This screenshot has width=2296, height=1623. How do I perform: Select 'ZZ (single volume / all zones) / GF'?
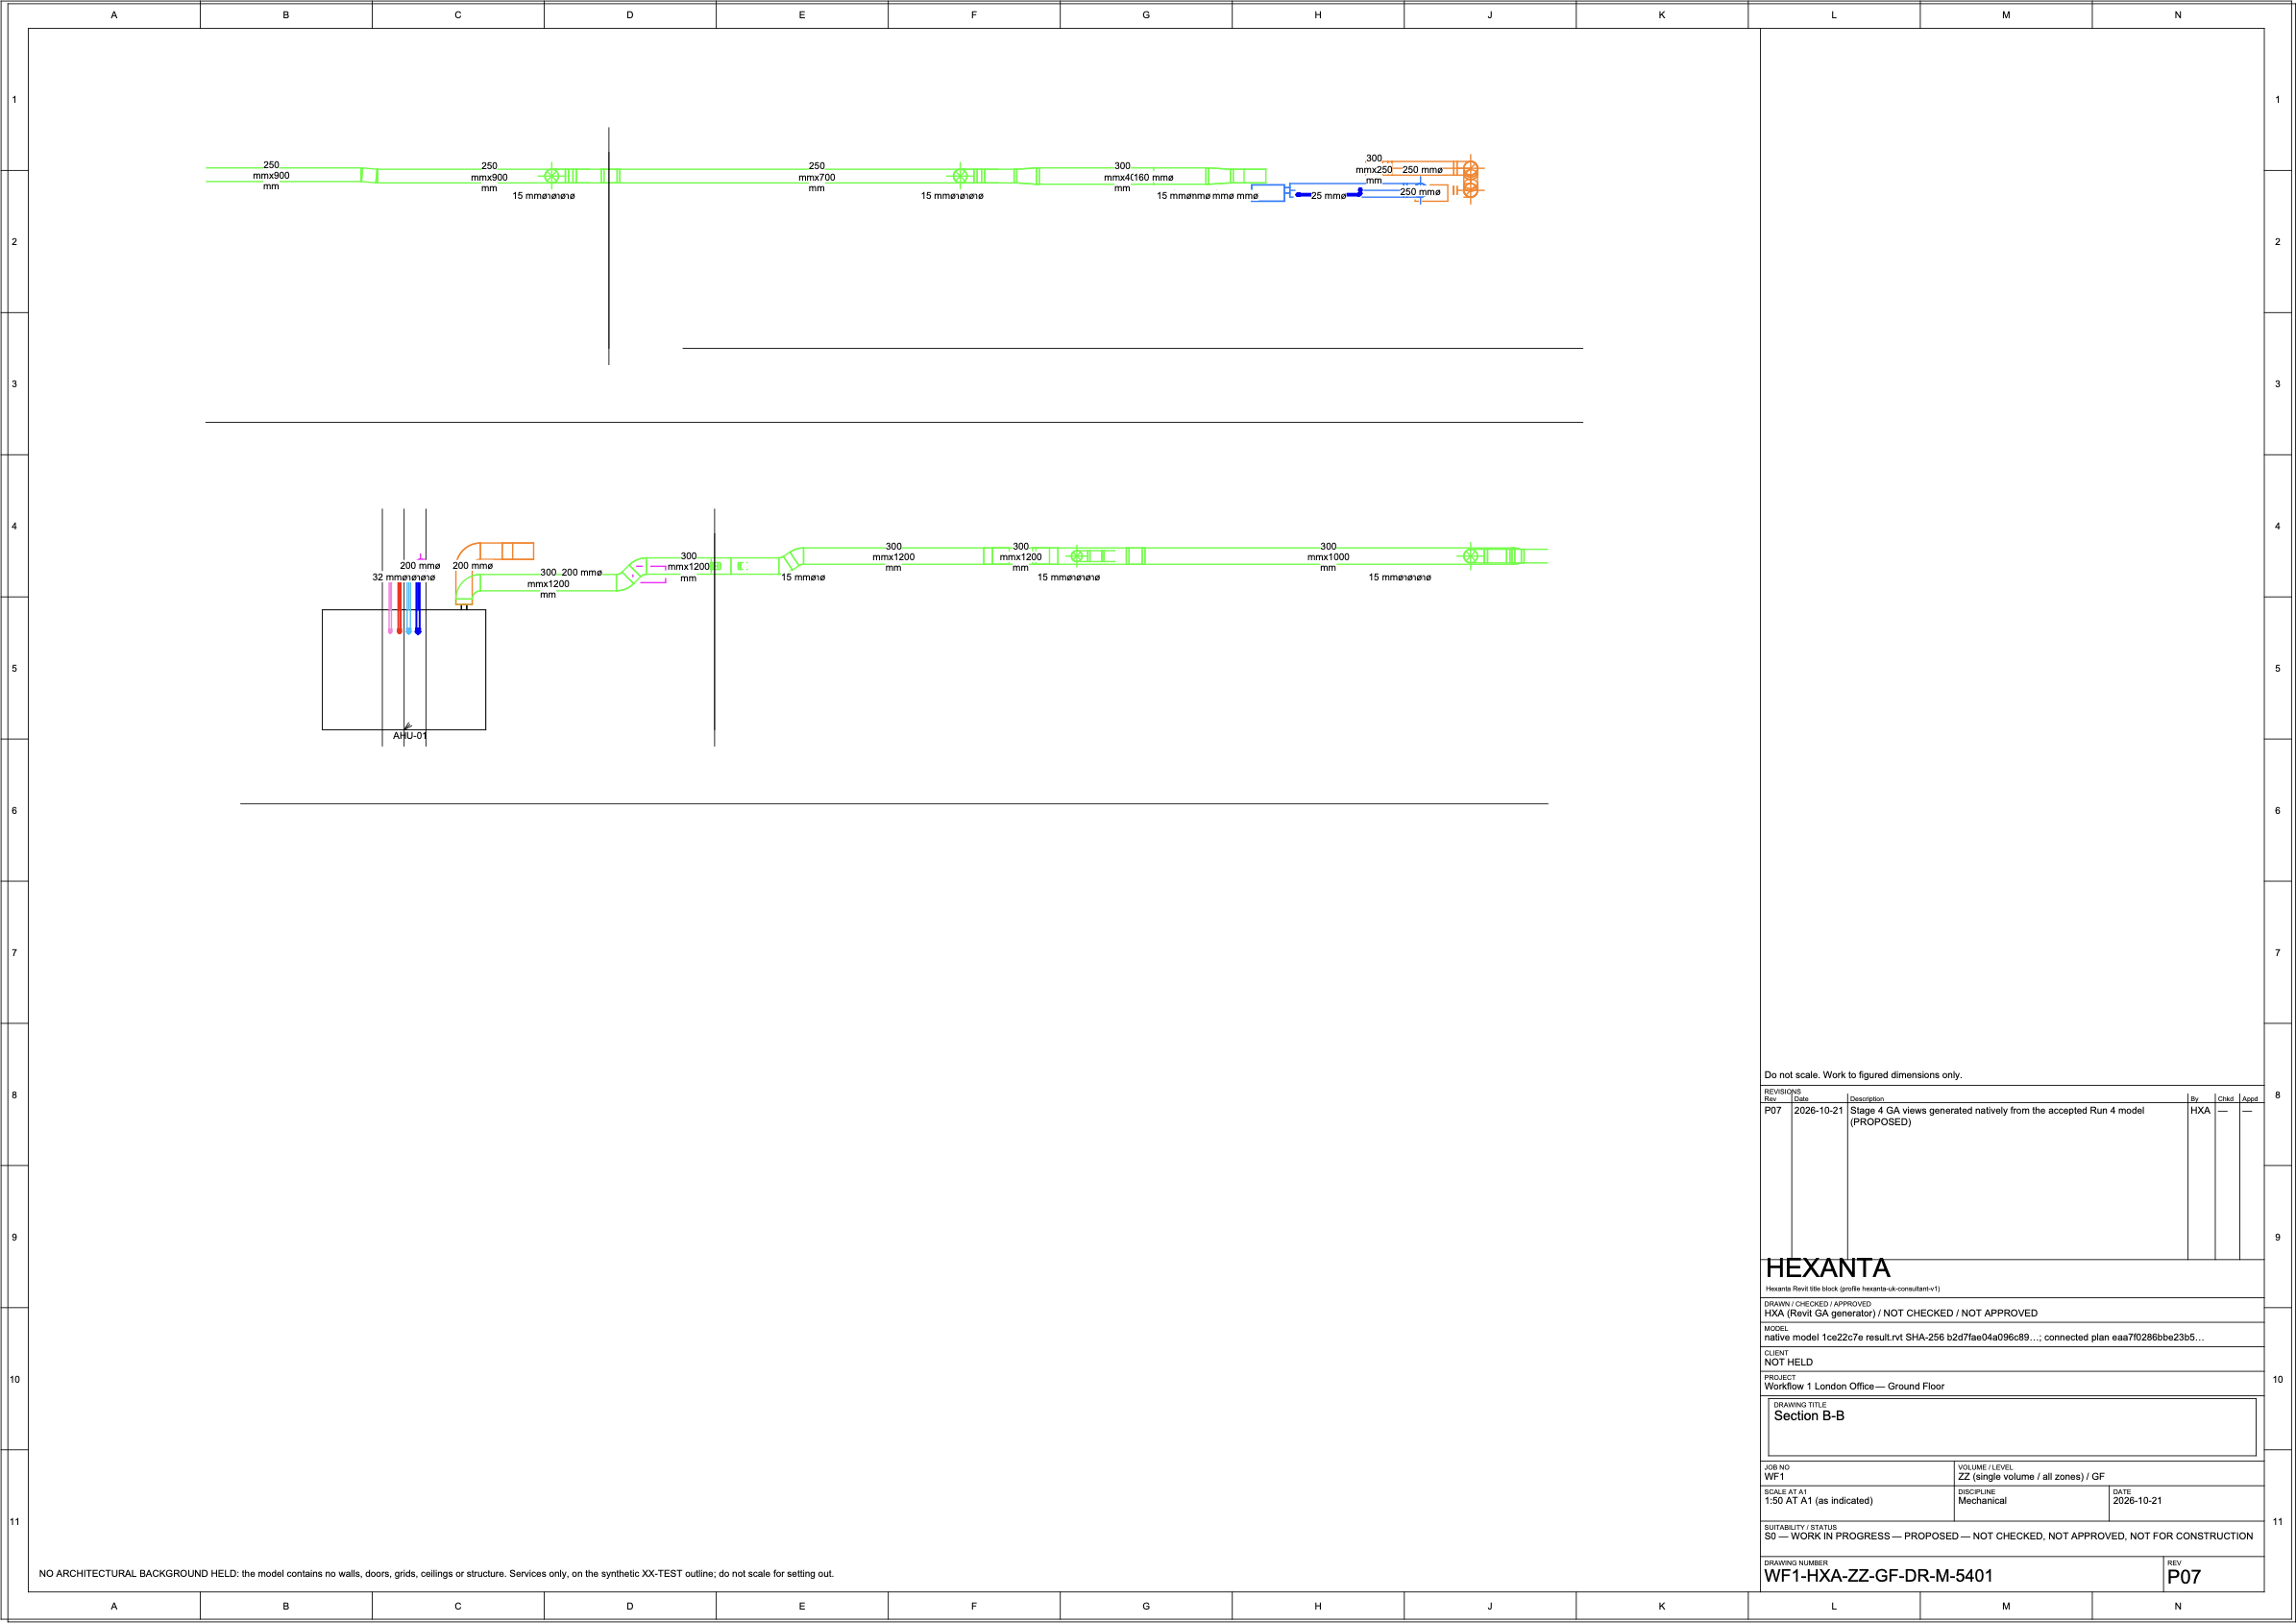(2031, 1477)
